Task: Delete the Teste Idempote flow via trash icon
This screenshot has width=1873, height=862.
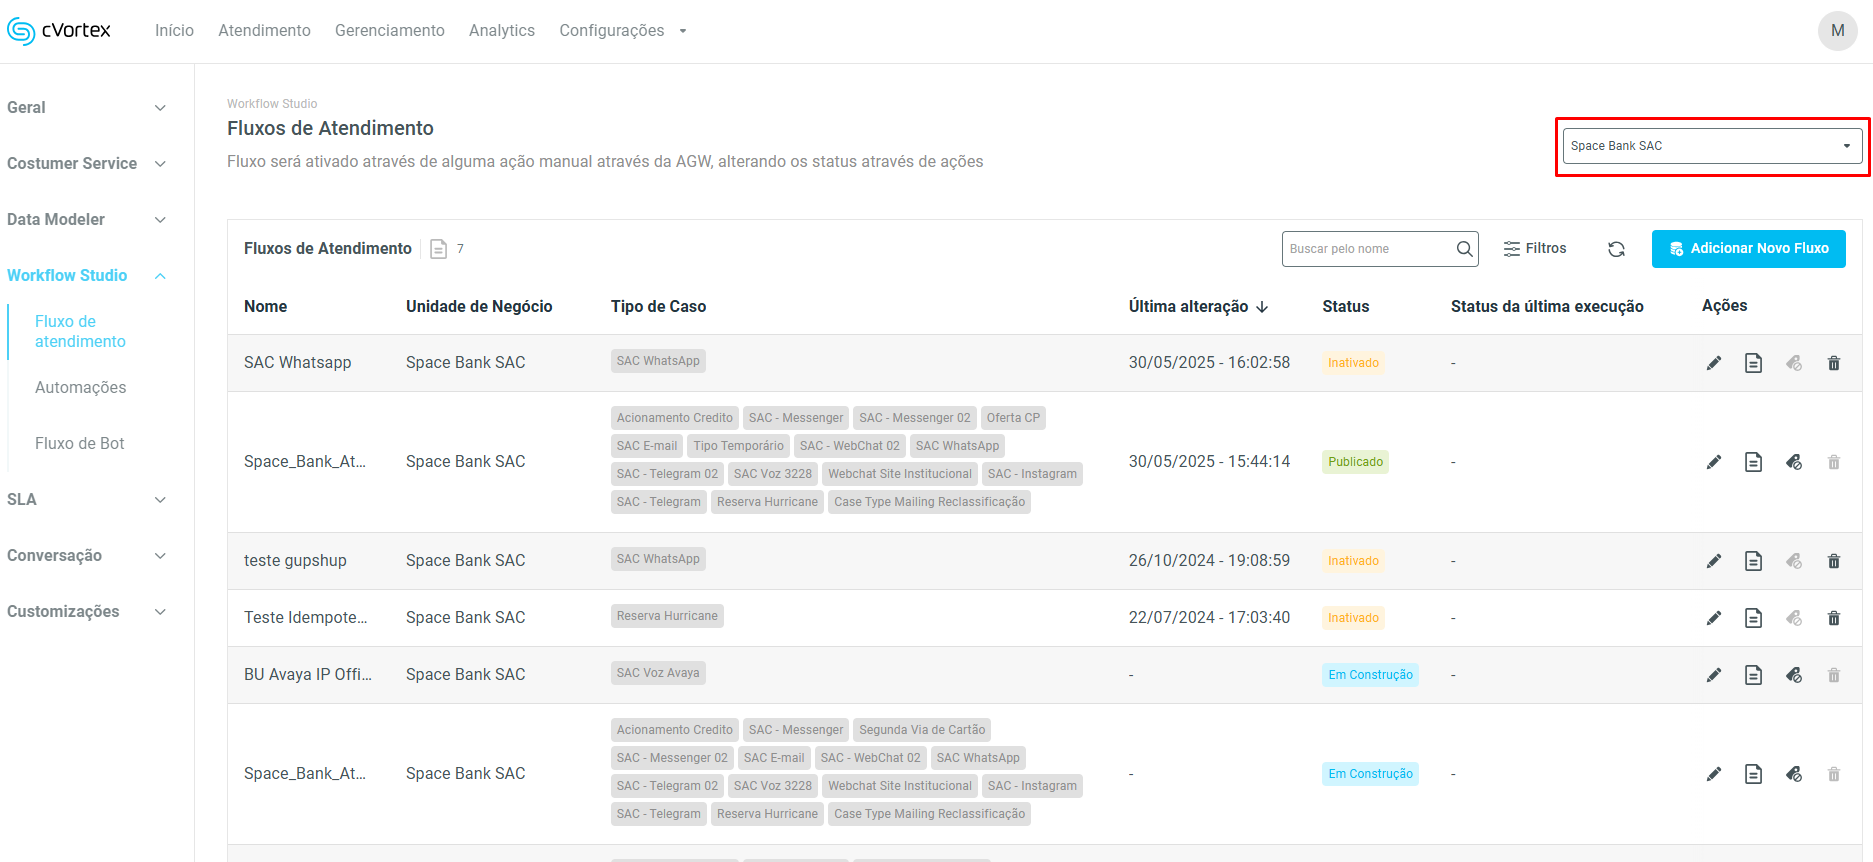Action: click(x=1833, y=618)
